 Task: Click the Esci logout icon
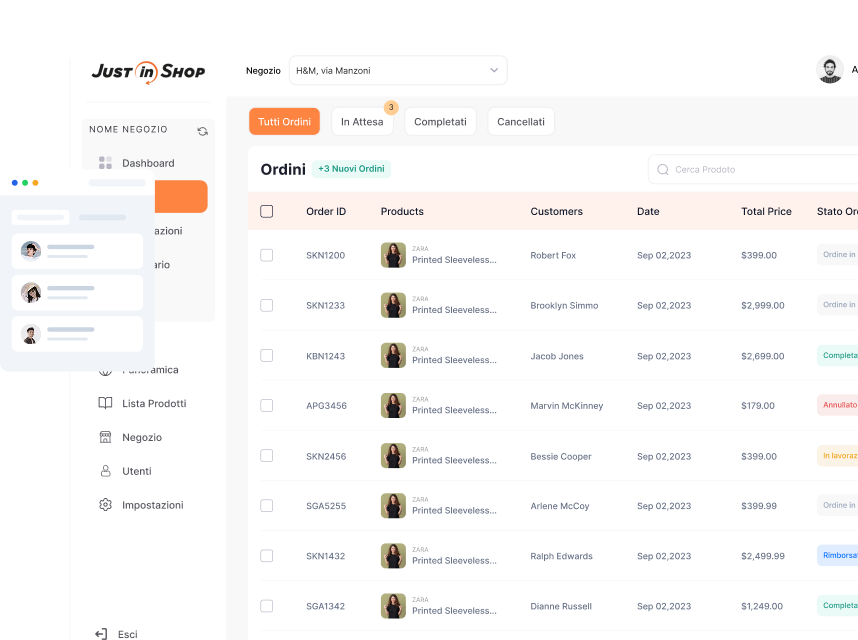[101, 634]
